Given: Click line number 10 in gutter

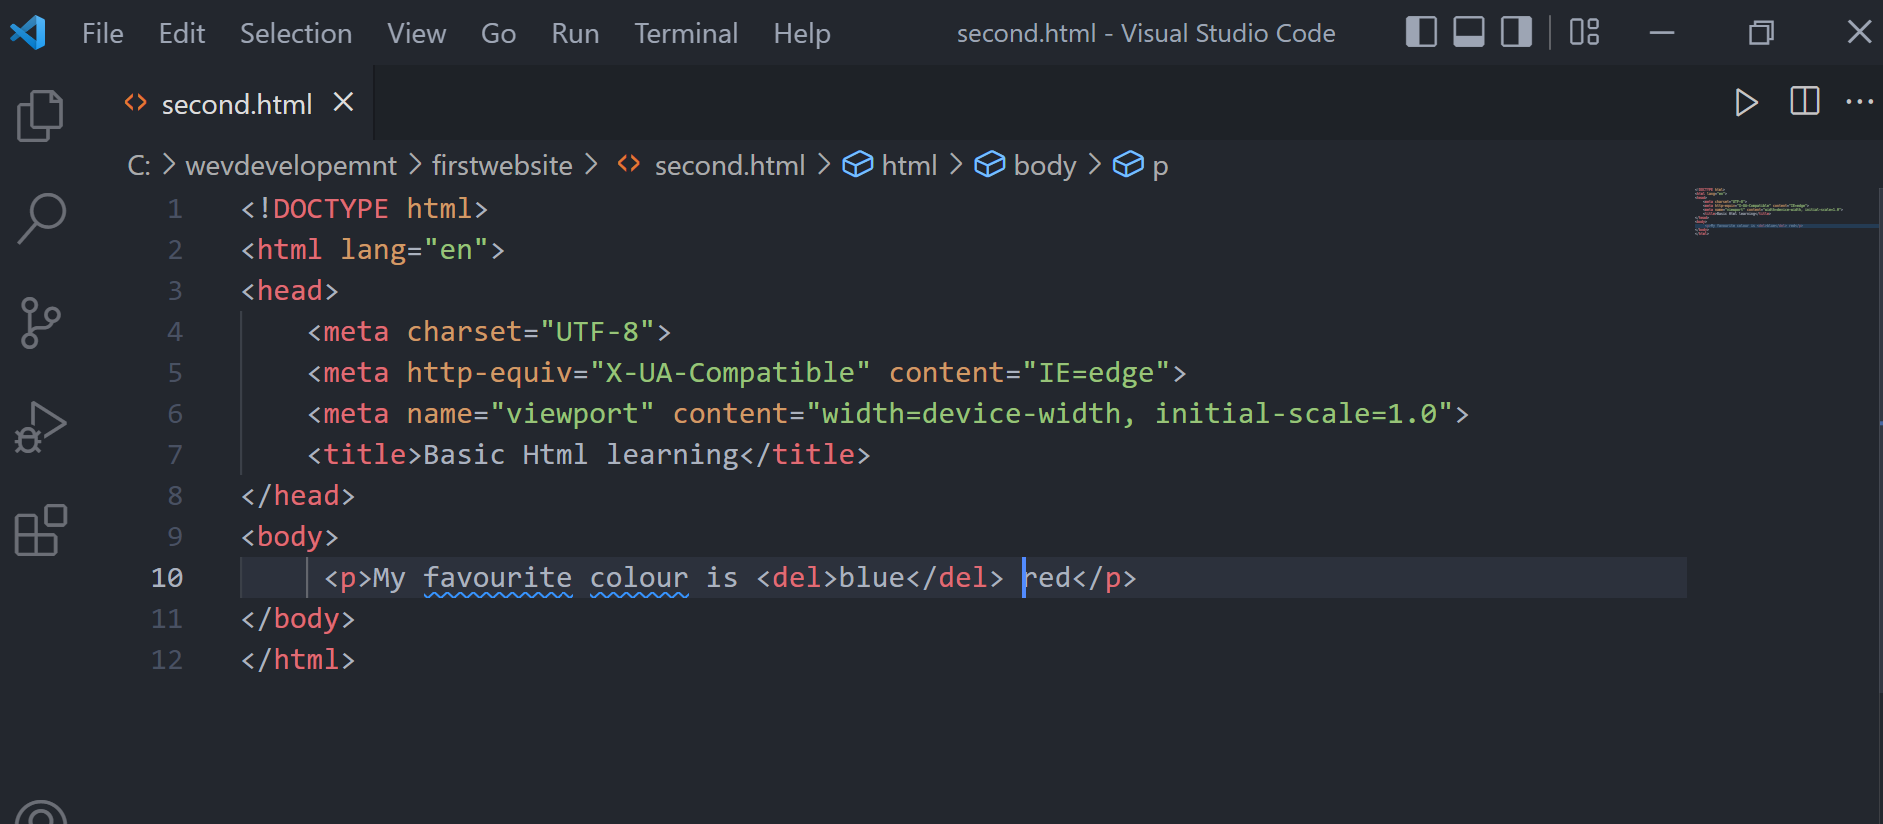Looking at the screenshot, I should pyautogui.click(x=167, y=578).
